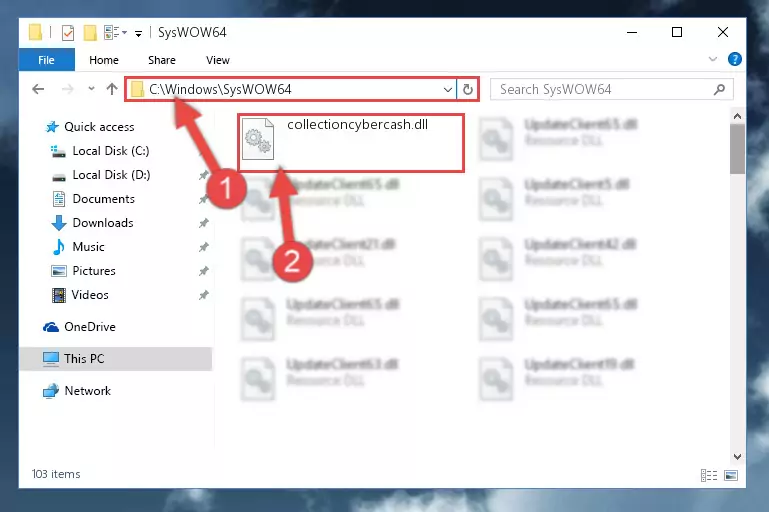Image resolution: width=769 pixels, height=512 pixels.
Task: Select Quick access in navigation pane
Action: pyautogui.click(x=99, y=127)
